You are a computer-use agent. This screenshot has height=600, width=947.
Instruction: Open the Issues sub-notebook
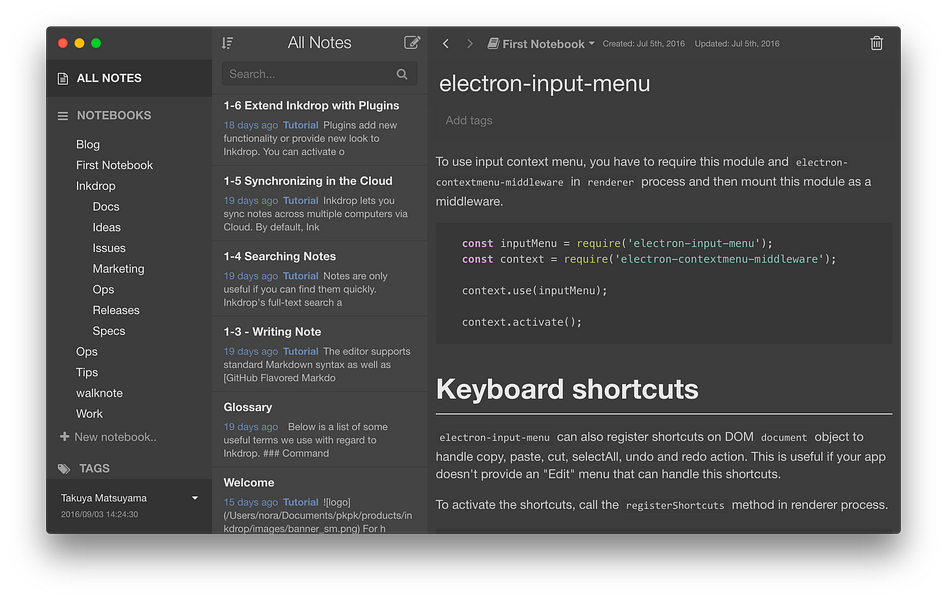(x=109, y=248)
